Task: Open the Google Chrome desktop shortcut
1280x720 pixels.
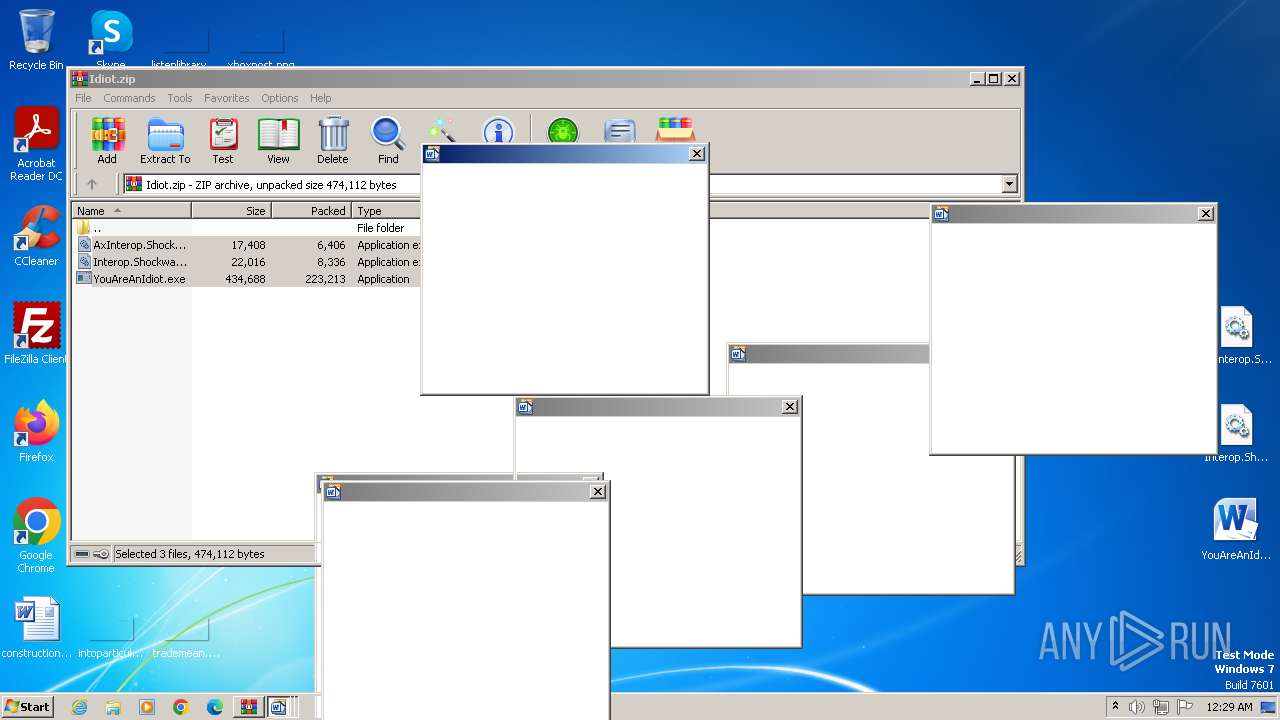Action: (36, 535)
